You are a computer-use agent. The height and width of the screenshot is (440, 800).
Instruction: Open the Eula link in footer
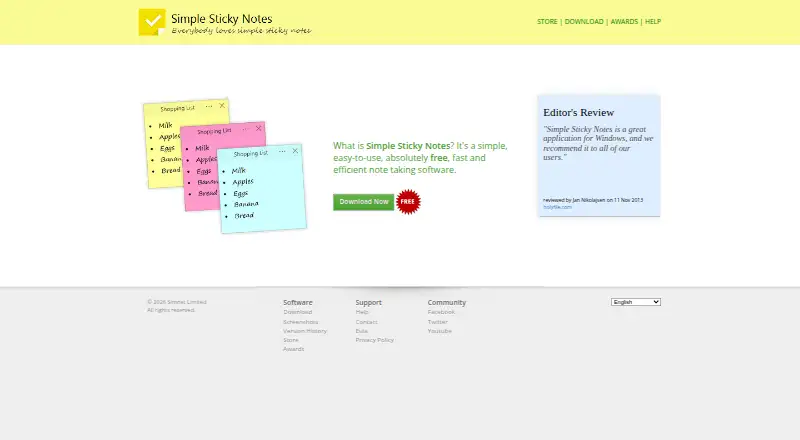click(361, 331)
